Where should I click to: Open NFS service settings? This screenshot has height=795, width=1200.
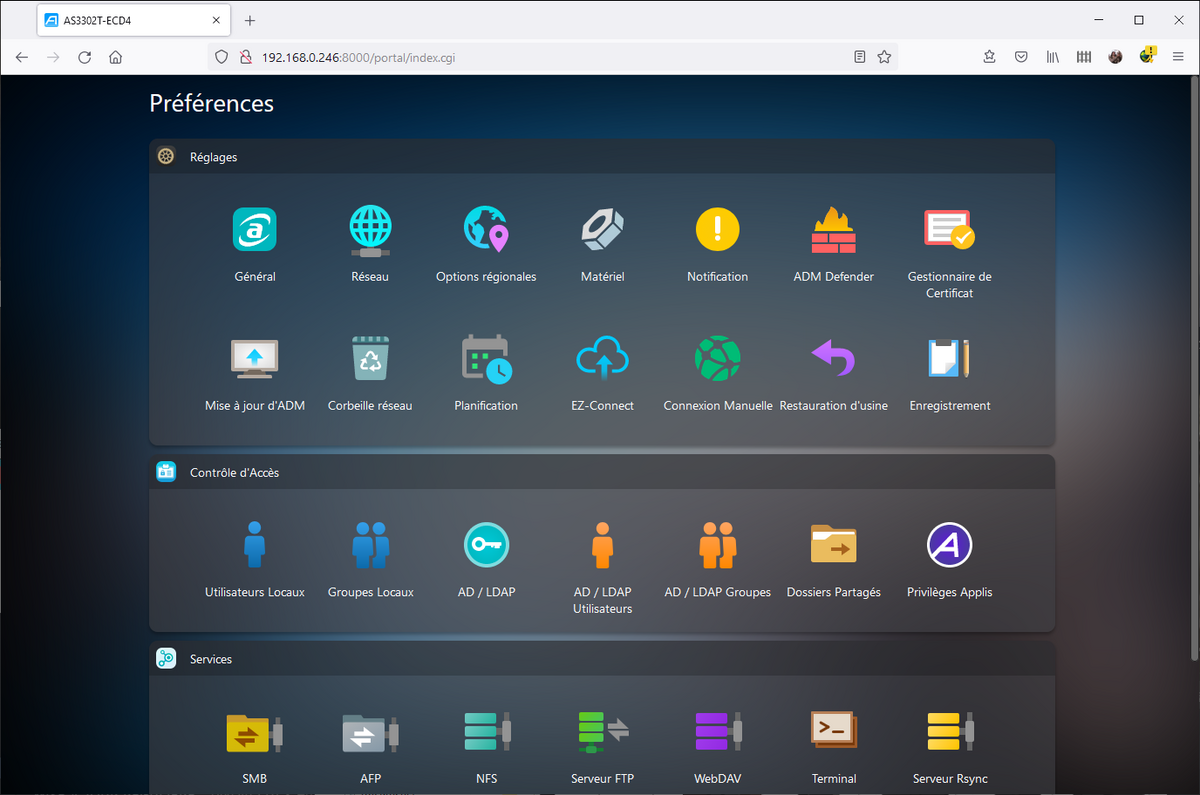point(486,731)
